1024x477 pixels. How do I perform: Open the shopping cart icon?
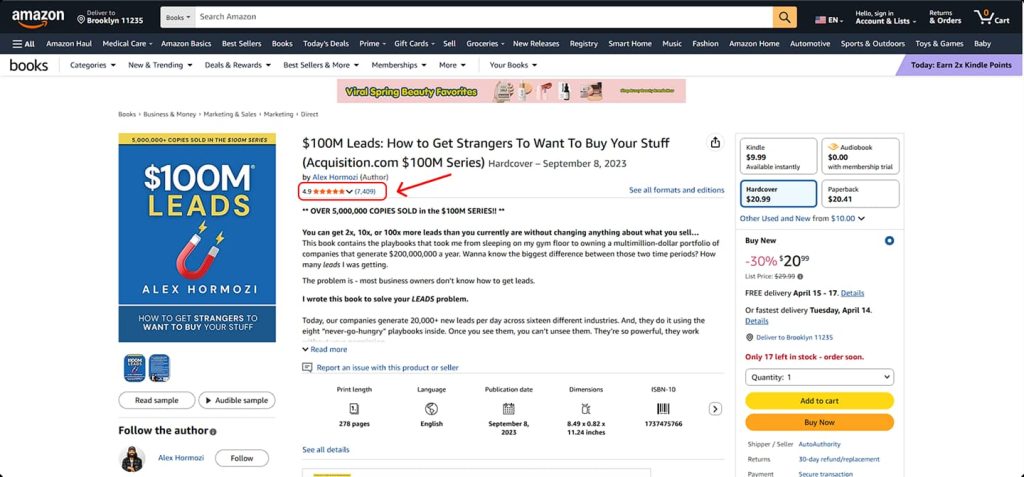[x=993, y=17]
